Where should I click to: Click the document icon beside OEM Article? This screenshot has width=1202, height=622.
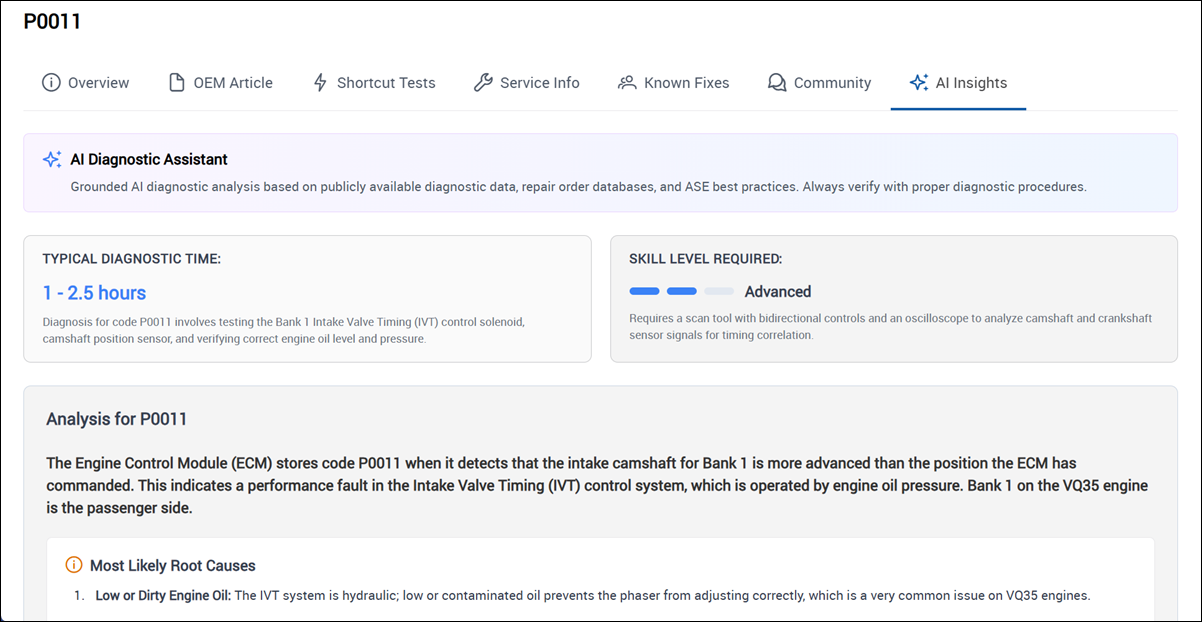coord(177,83)
